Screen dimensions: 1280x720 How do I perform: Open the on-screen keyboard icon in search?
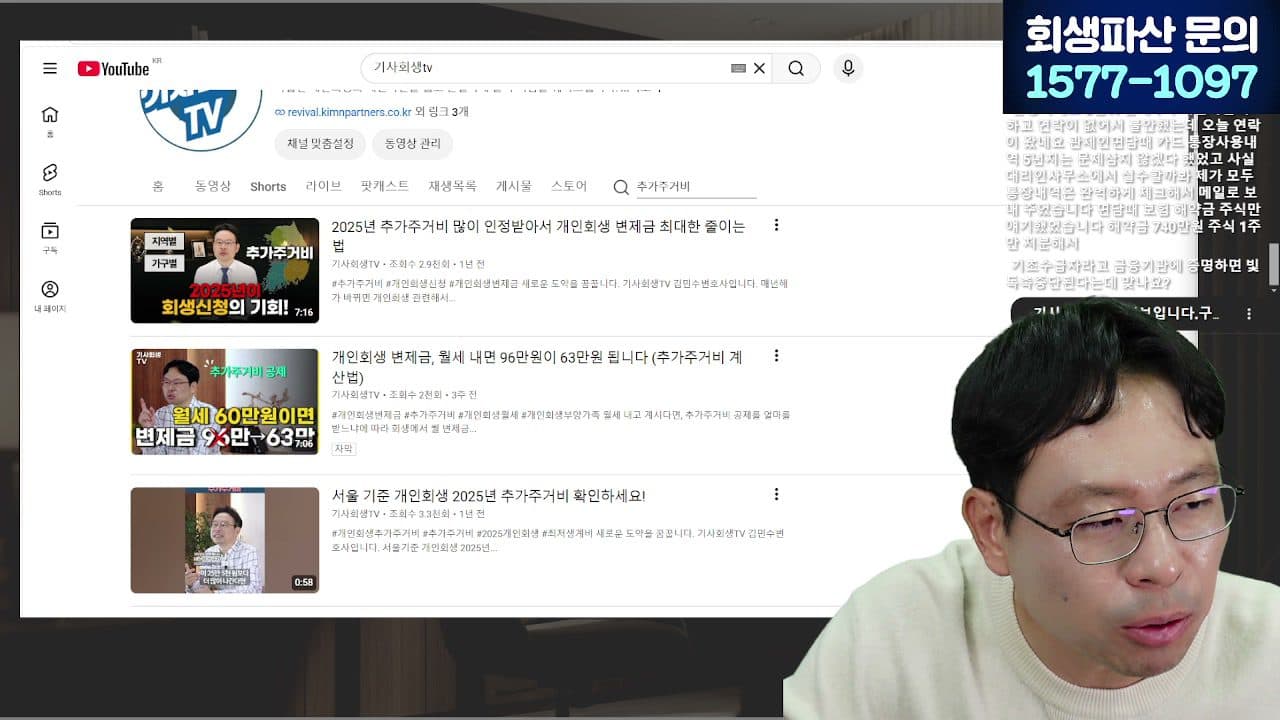pos(738,68)
